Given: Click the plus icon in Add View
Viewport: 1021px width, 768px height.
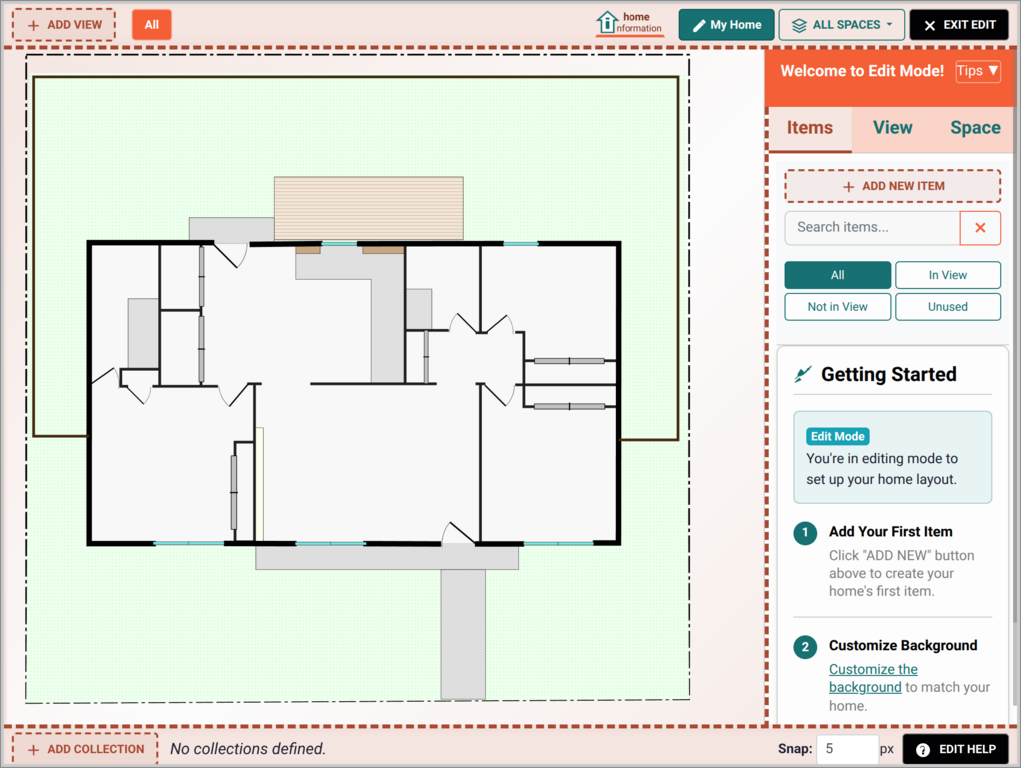Looking at the screenshot, I should click(x=34, y=25).
